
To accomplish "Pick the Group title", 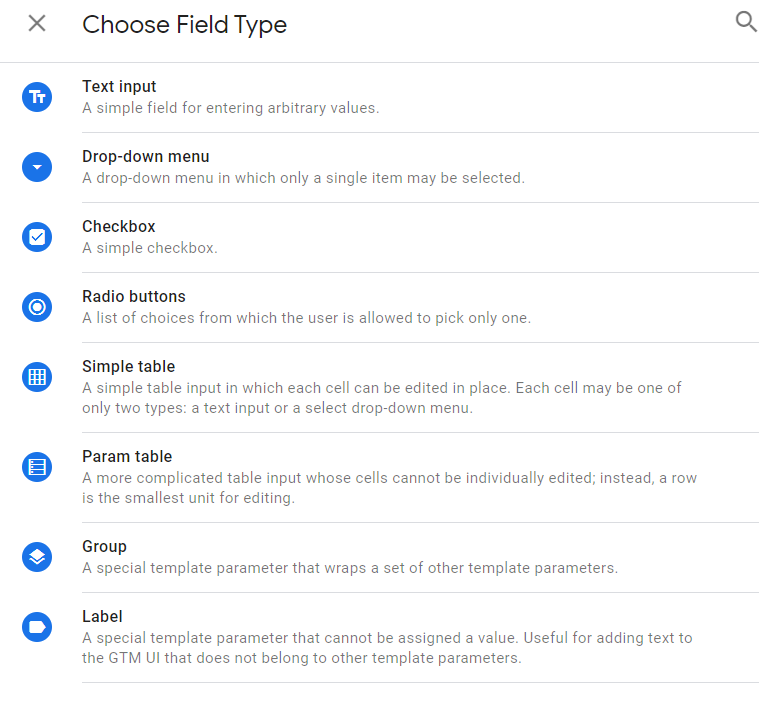I will coord(104,547).
